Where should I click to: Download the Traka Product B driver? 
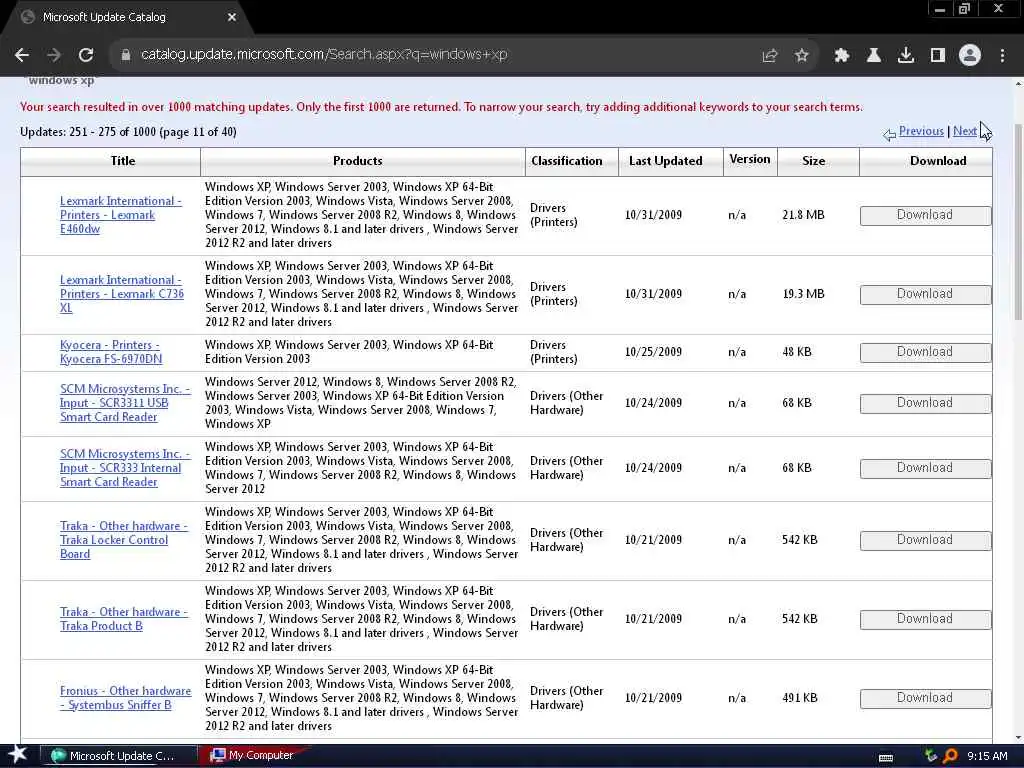925,620
